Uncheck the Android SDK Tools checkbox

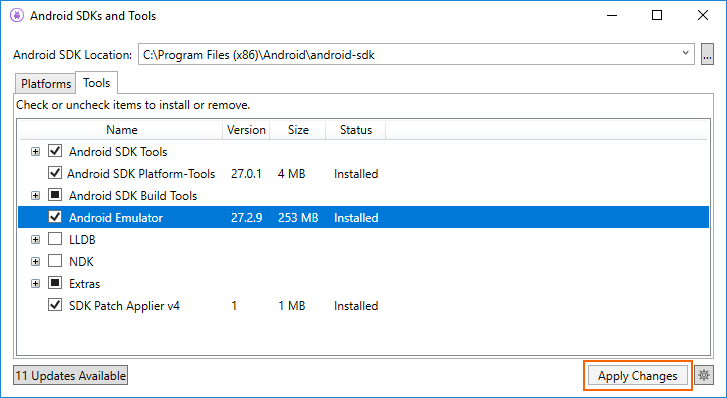[55, 151]
